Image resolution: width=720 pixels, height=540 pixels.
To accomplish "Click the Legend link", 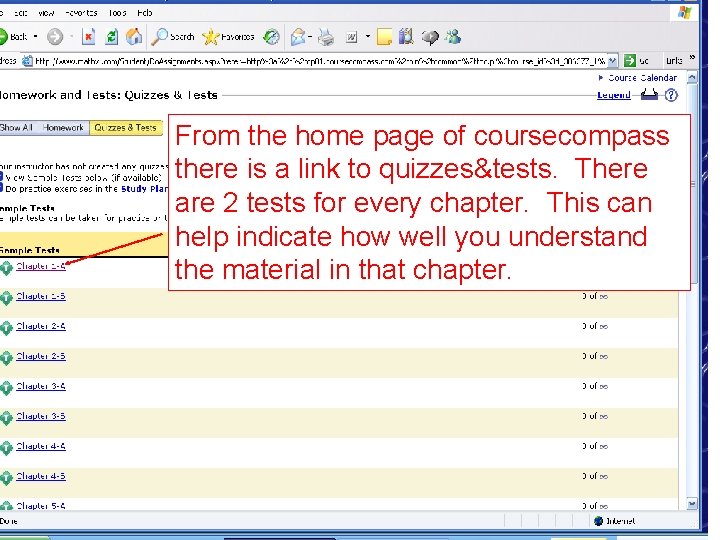I will click(613, 95).
